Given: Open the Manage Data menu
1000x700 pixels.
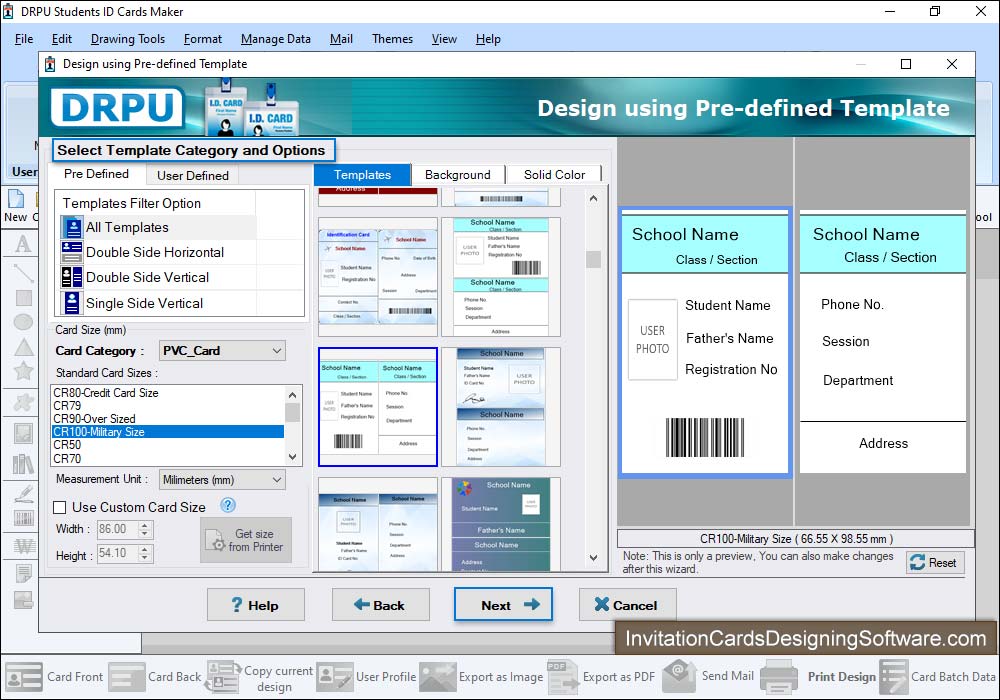Looking at the screenshot, I should (276, 39).
